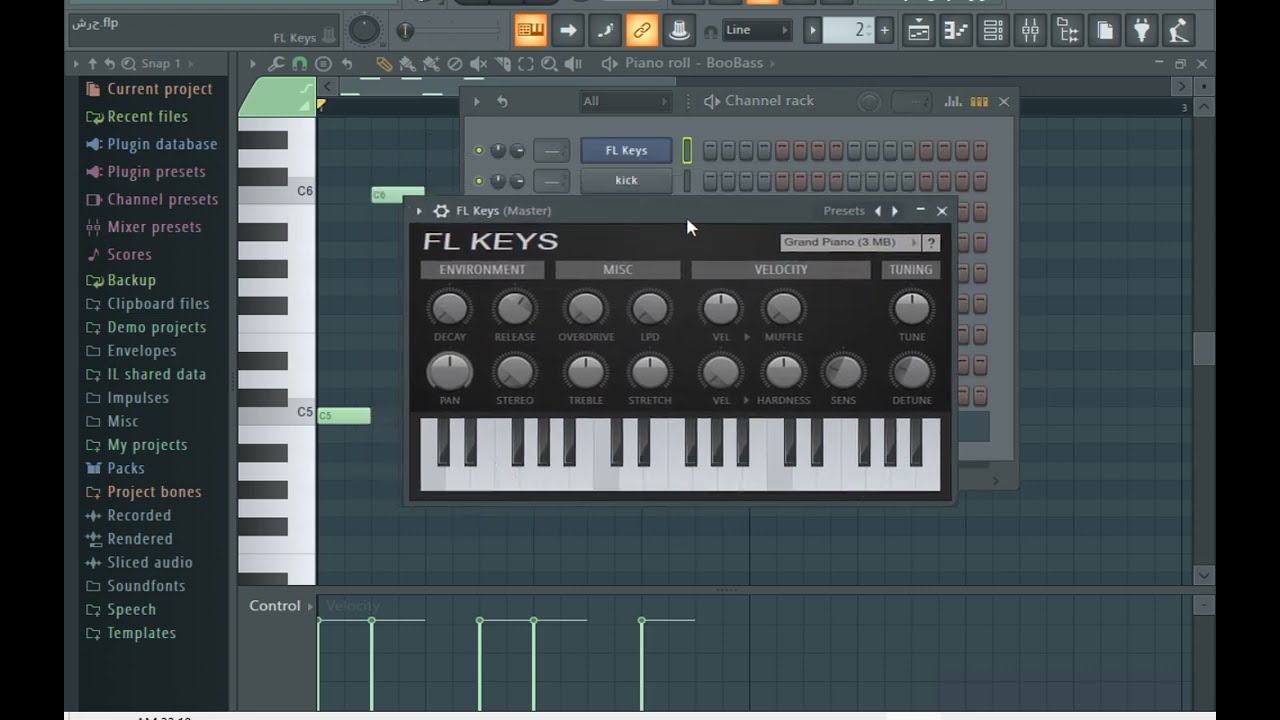
Task: Go to previous FL Keys preset
Action: pos(878,211)
